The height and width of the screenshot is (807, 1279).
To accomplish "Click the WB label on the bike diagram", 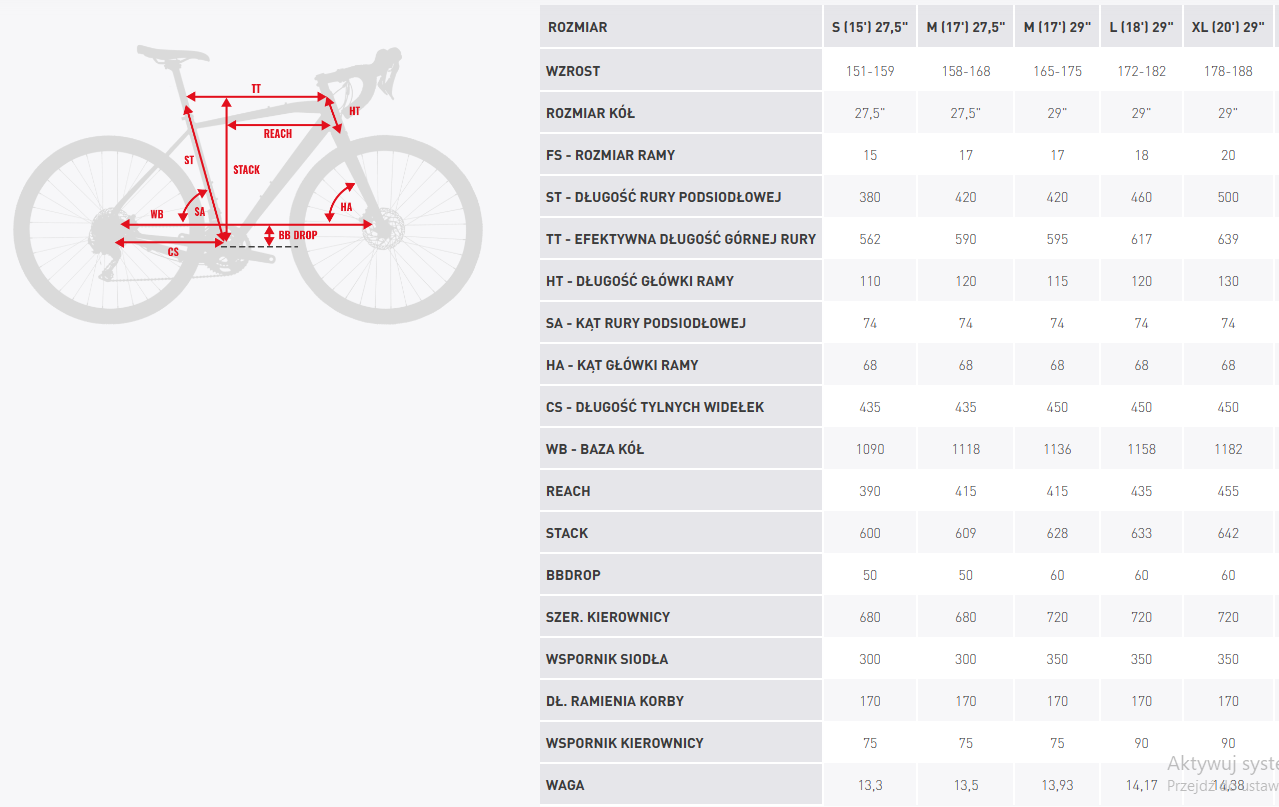I will coord(157,215).
